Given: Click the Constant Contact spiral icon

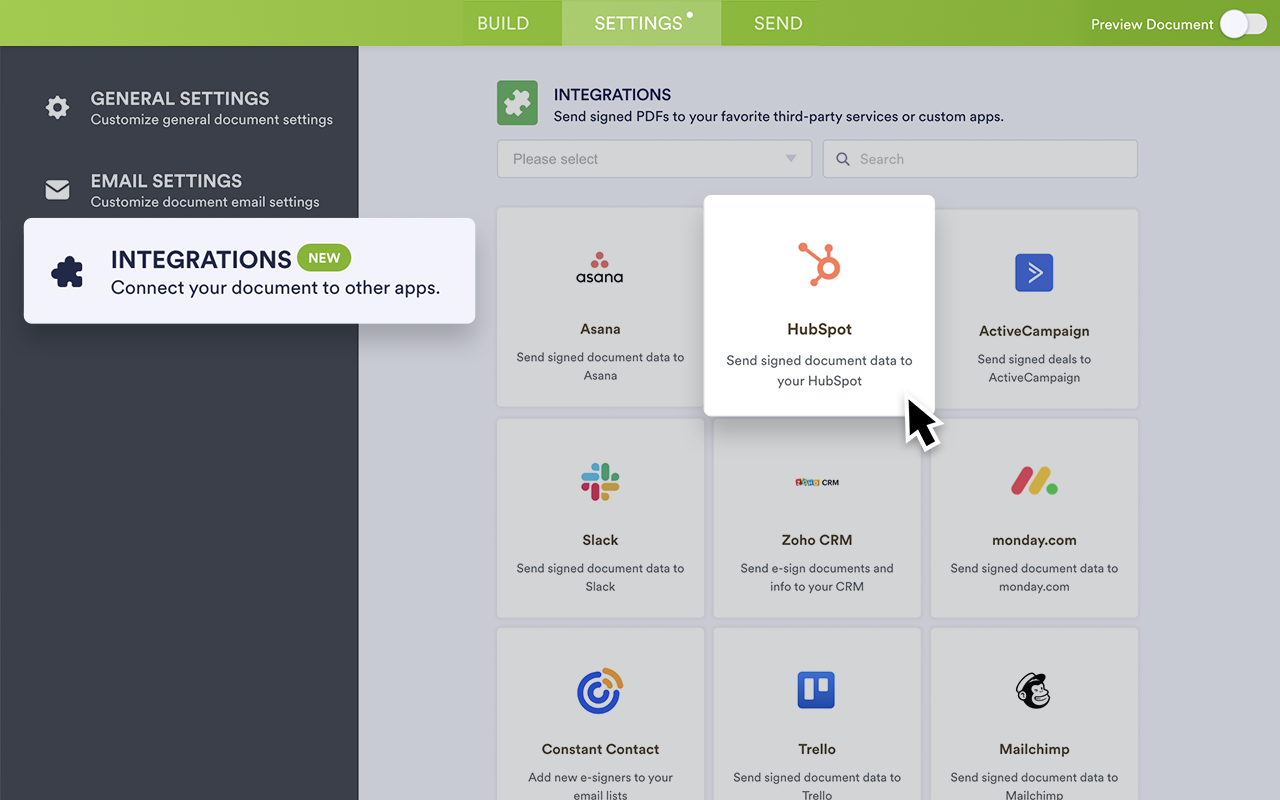Looking at the screenshot, I should (x=600, y=690).
